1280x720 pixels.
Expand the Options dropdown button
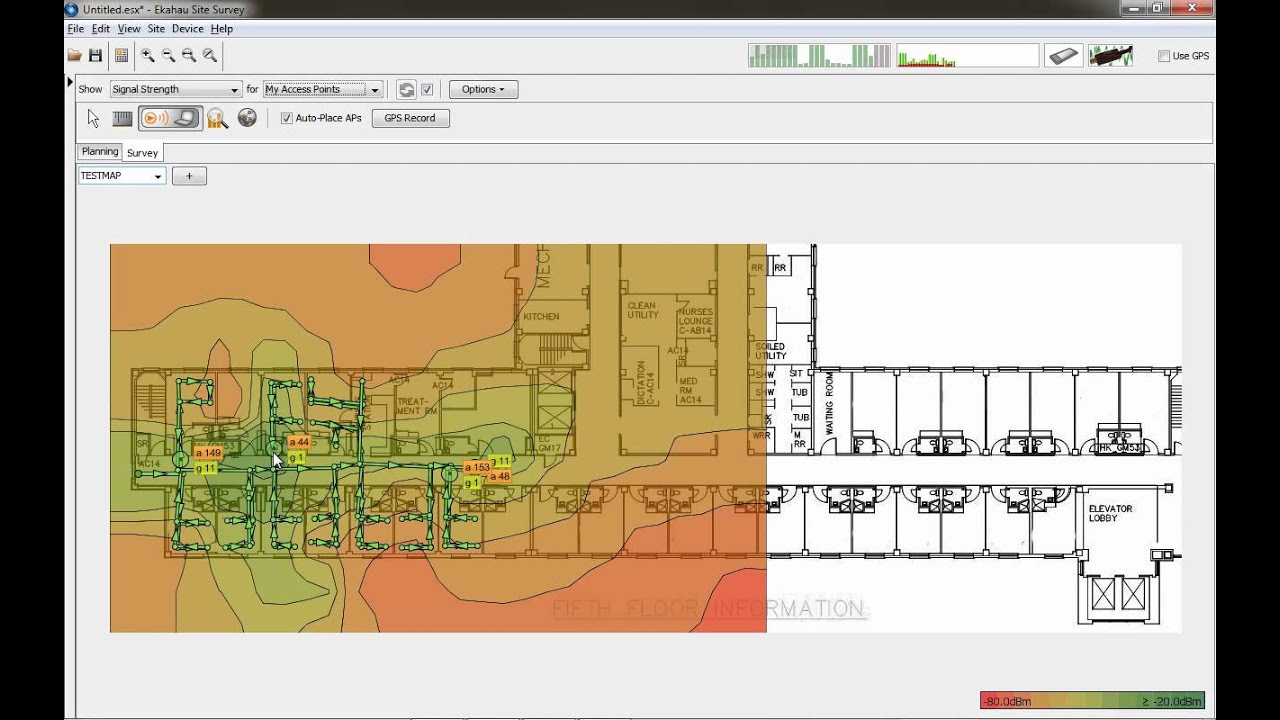pos(483,89)
